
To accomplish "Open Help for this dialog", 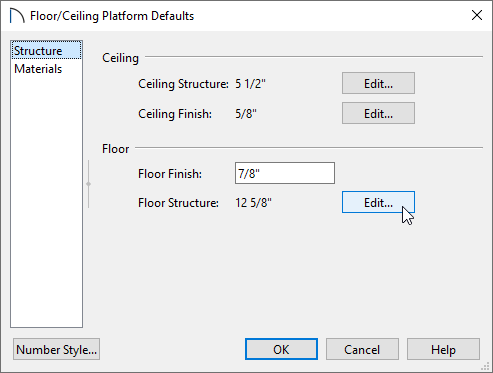I will pos(443,349).
